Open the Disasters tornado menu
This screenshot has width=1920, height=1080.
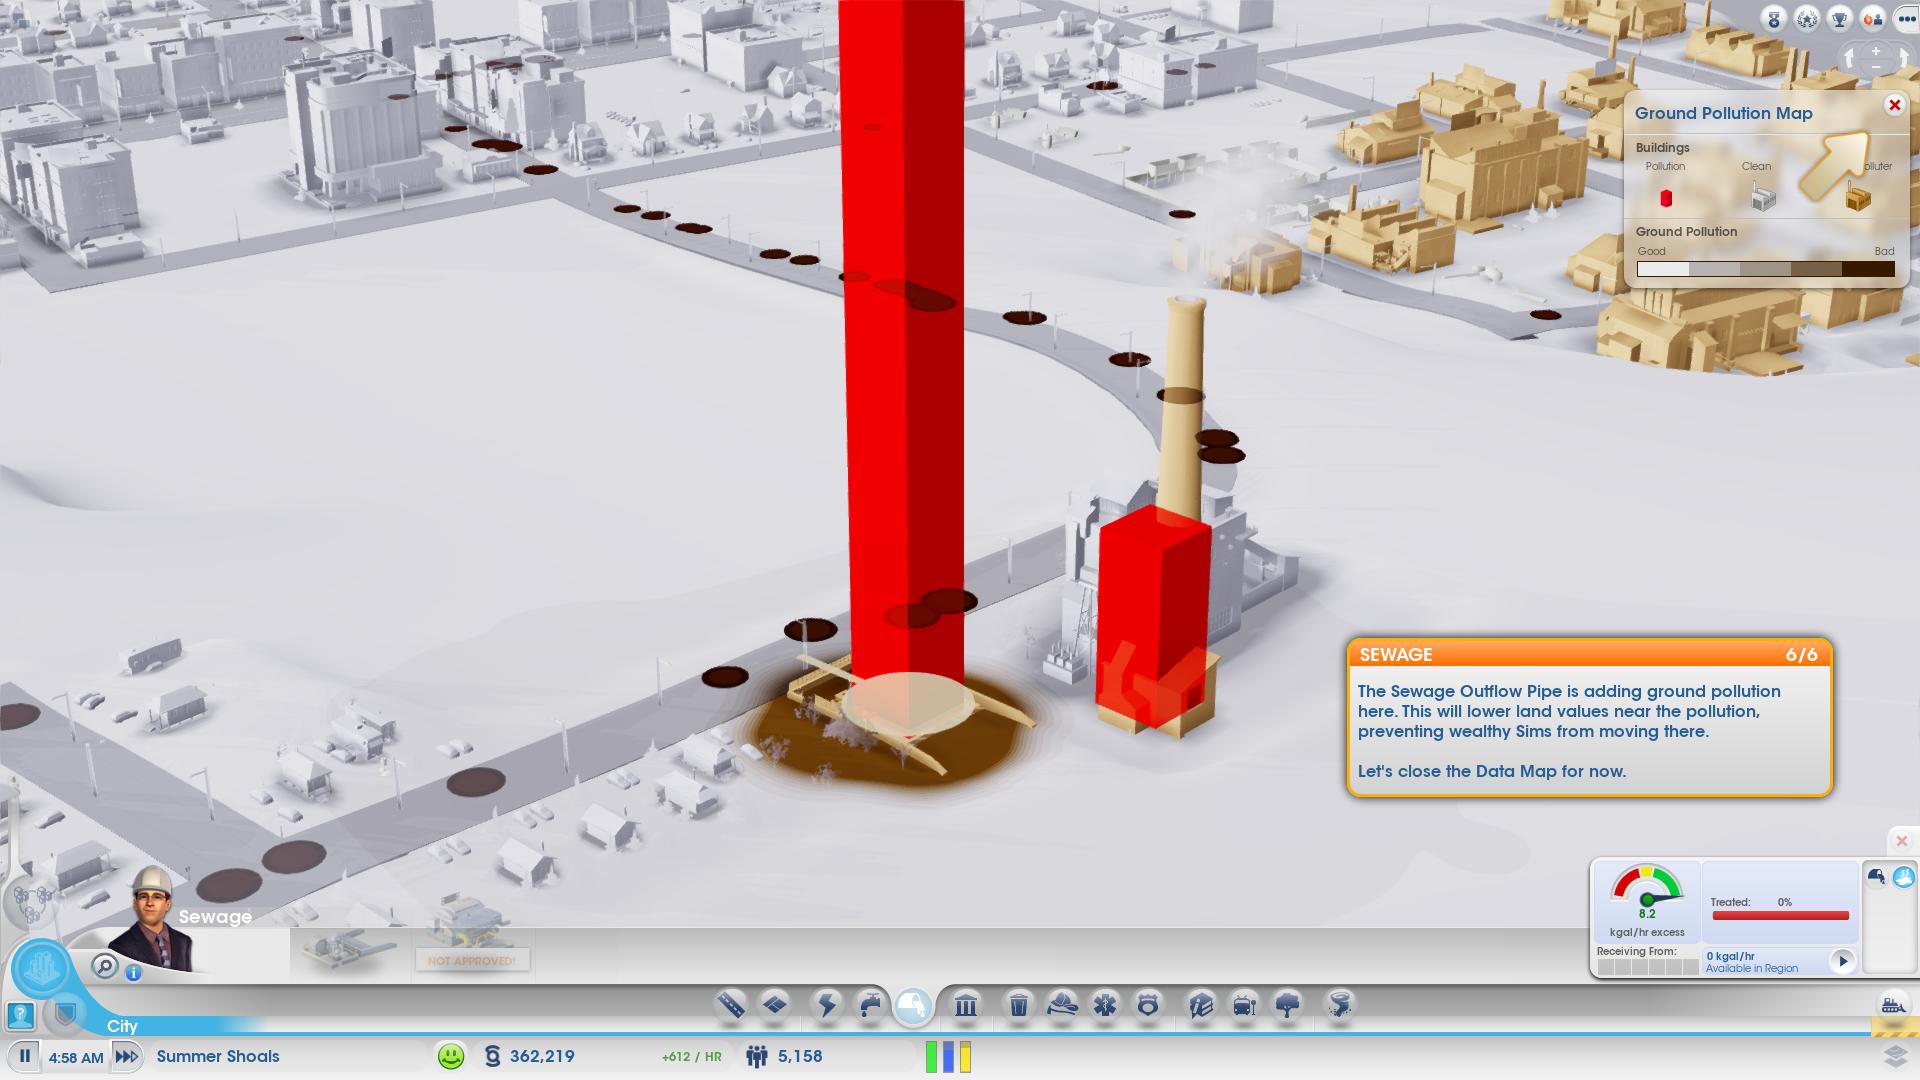click(x=1340, y=1004)
